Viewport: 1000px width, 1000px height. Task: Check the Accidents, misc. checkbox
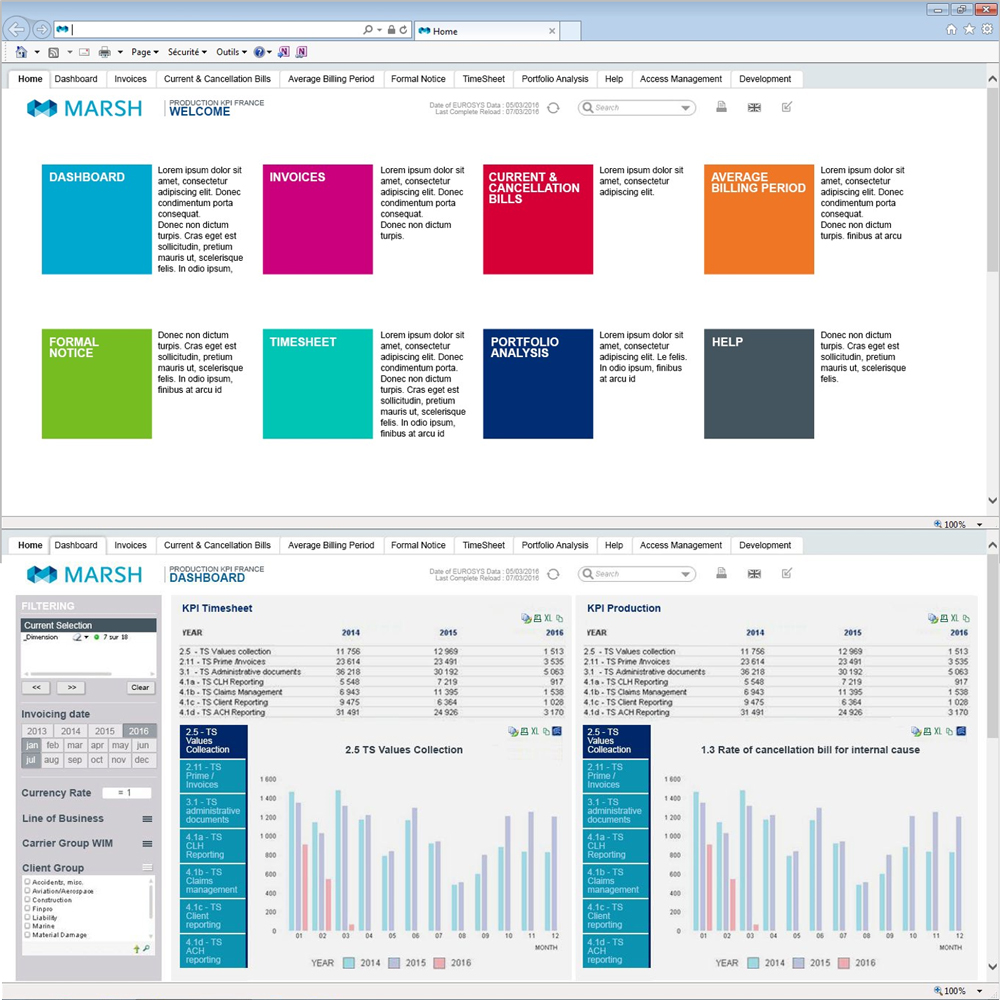pyautogui.click(x=27, y=882)
